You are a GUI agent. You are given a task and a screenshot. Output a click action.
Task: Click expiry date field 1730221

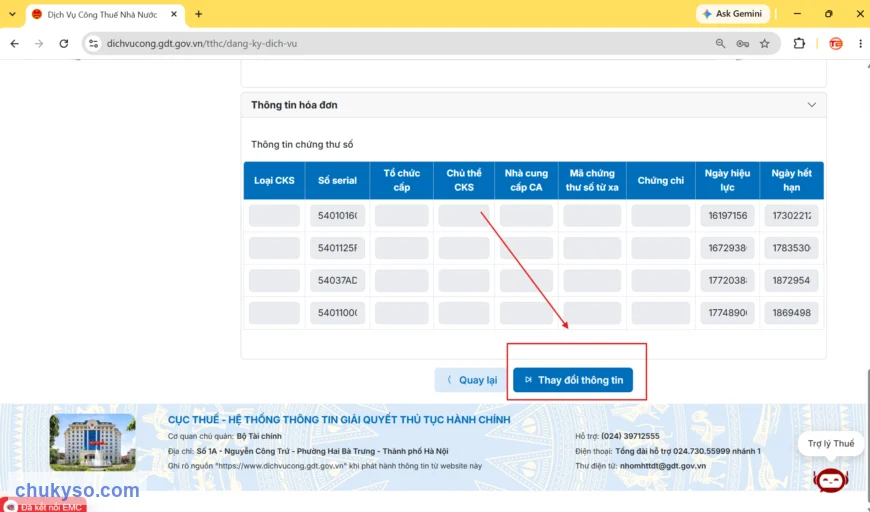tap(791, 216)
